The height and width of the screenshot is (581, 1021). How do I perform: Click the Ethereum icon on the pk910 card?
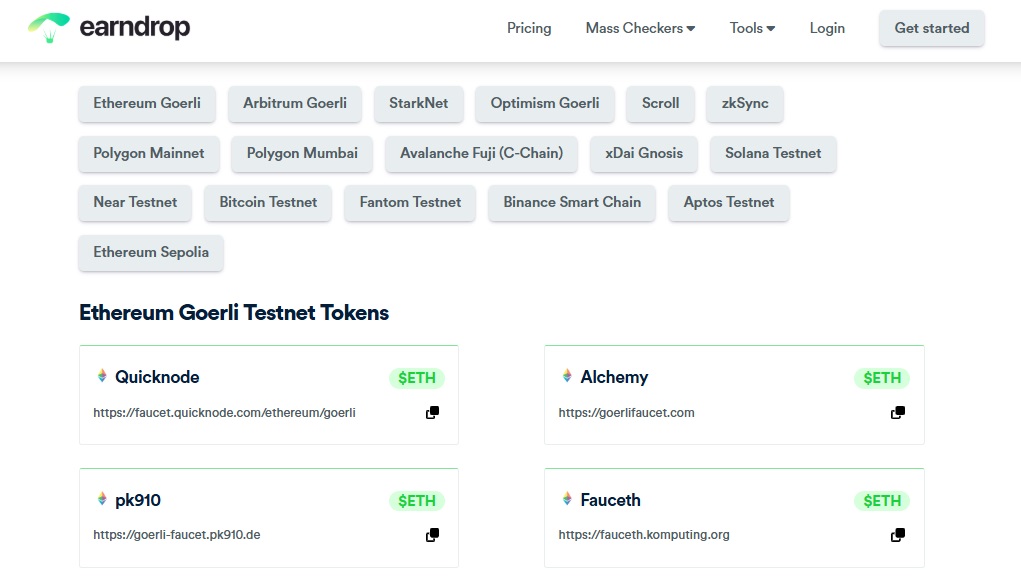coord(101,500)
